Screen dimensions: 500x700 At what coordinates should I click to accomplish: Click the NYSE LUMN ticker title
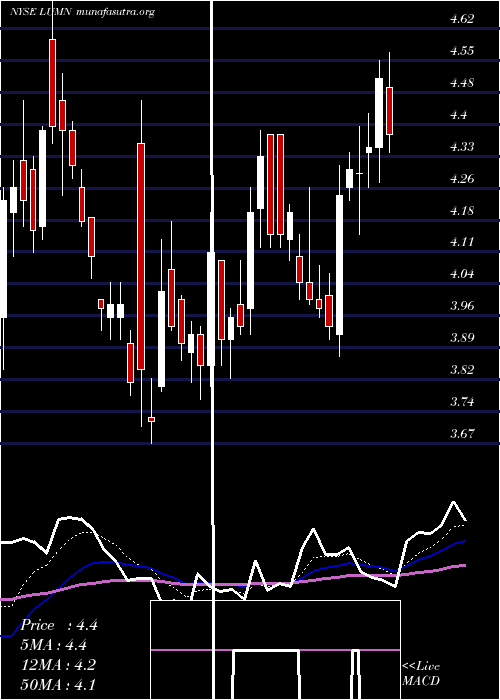click(41, 12)
